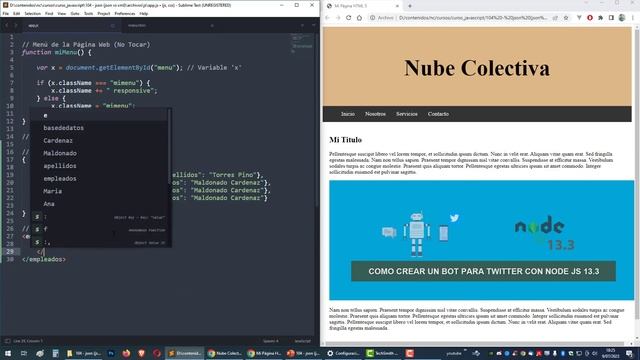640x360 pixels.
Task: Choose 'empleados' autocomplete suggestion
Action: (100, 178)
